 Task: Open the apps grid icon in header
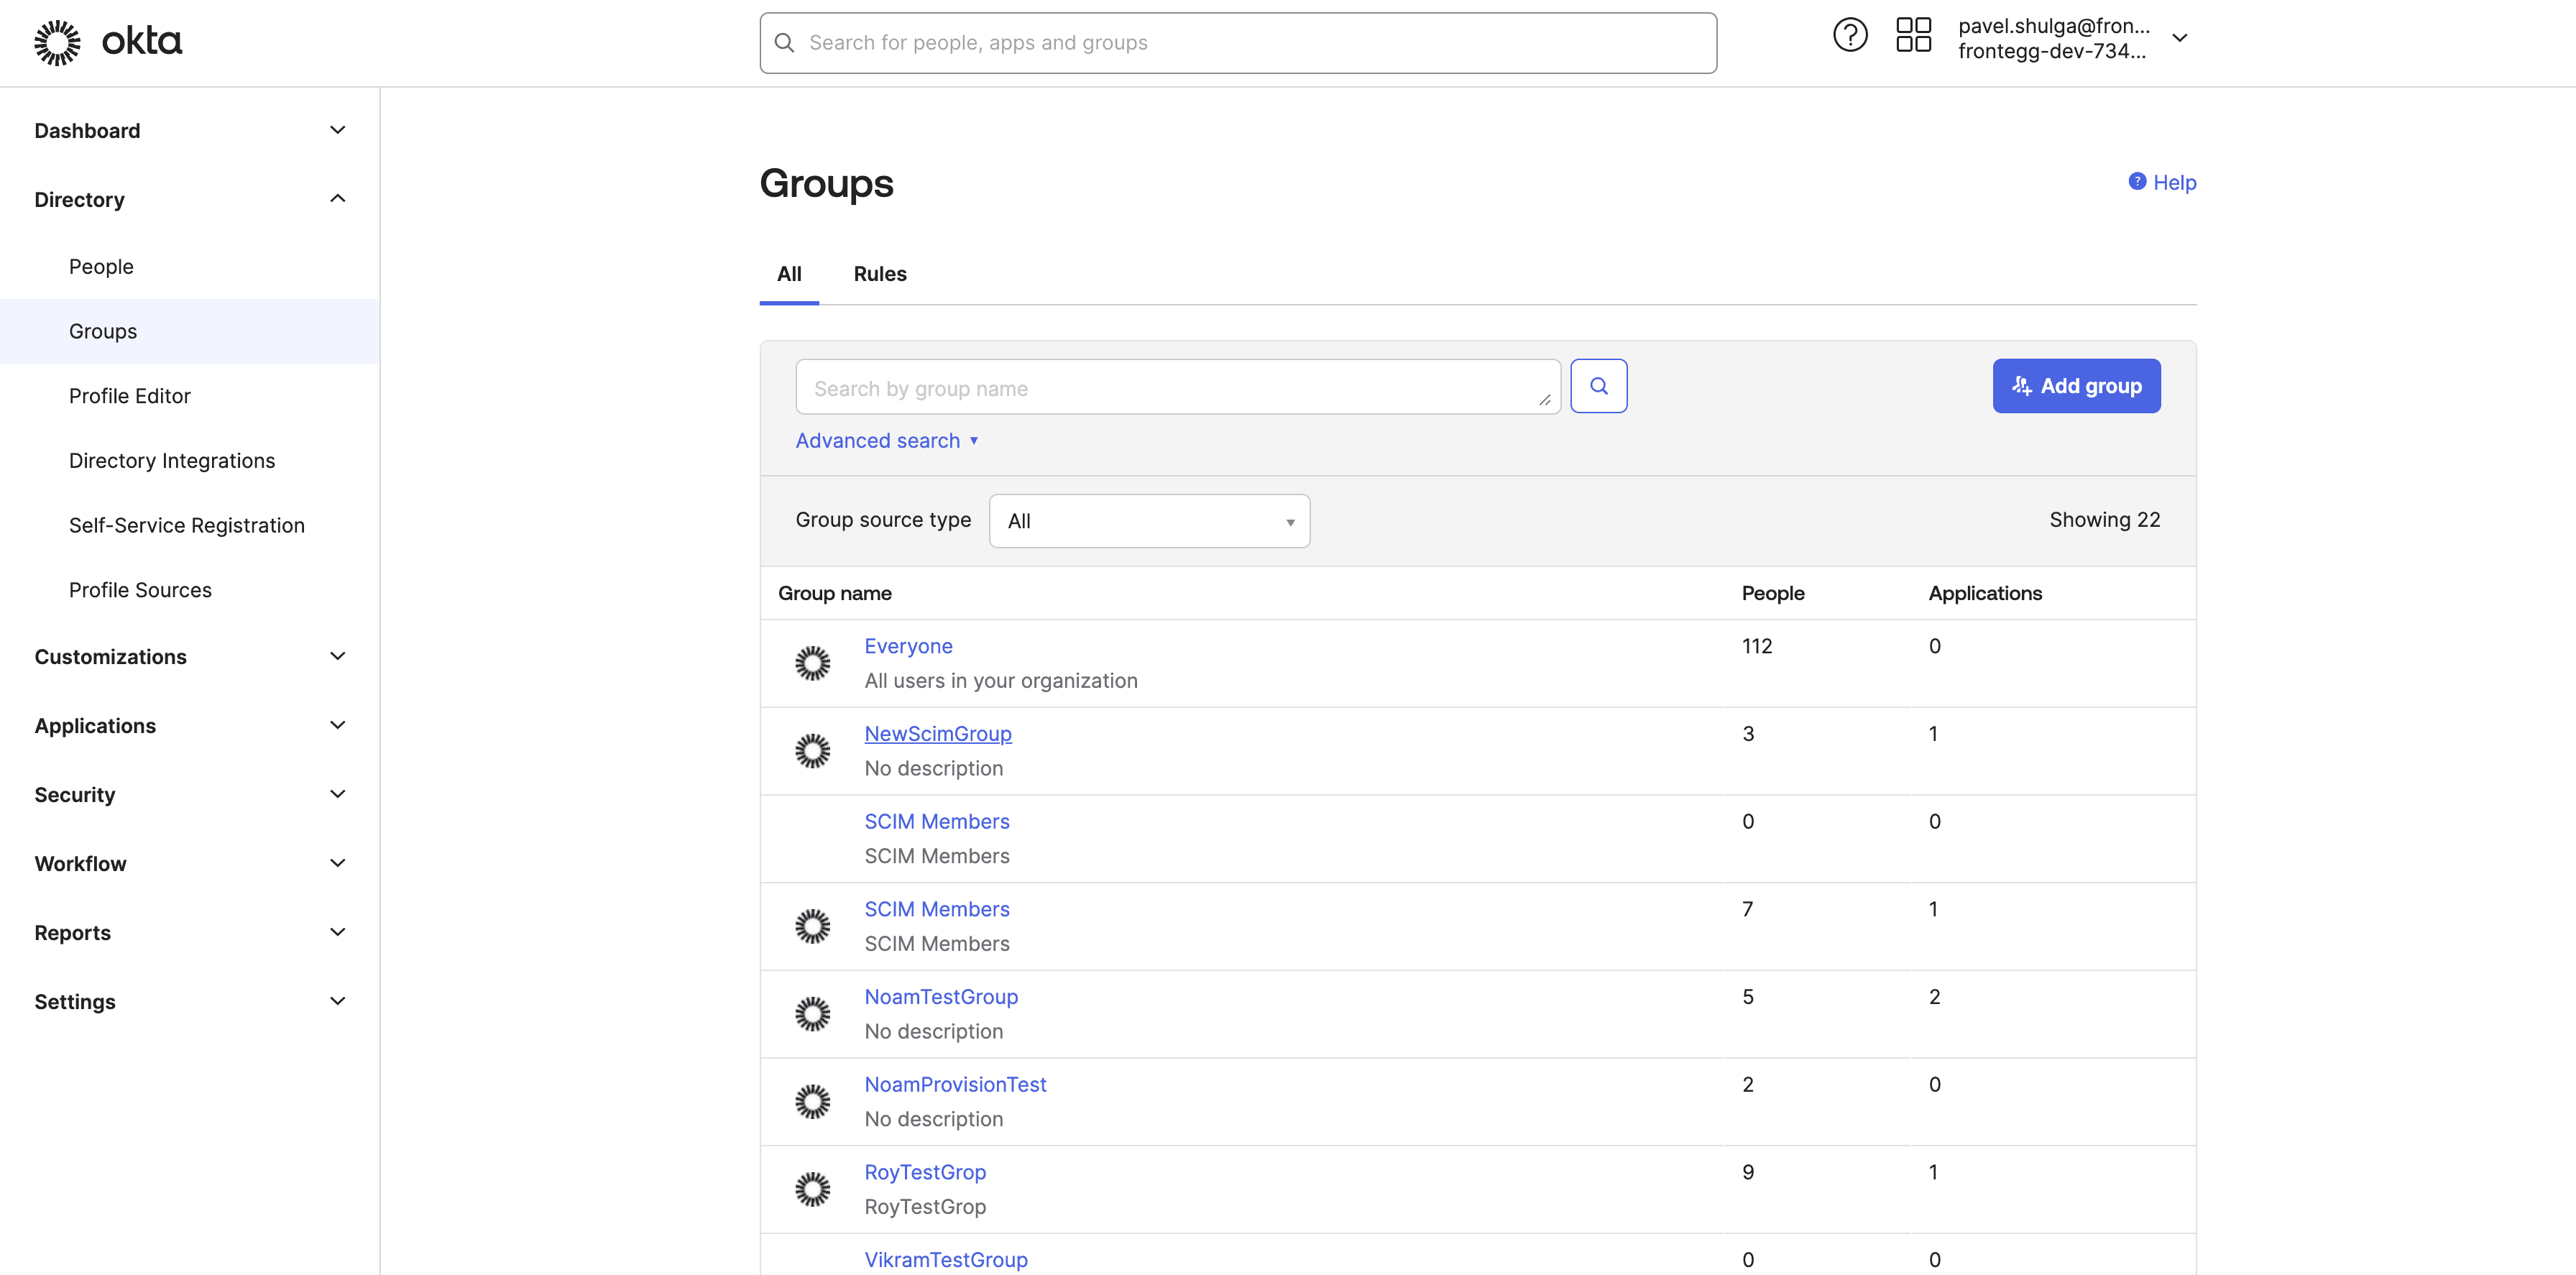1913,36
